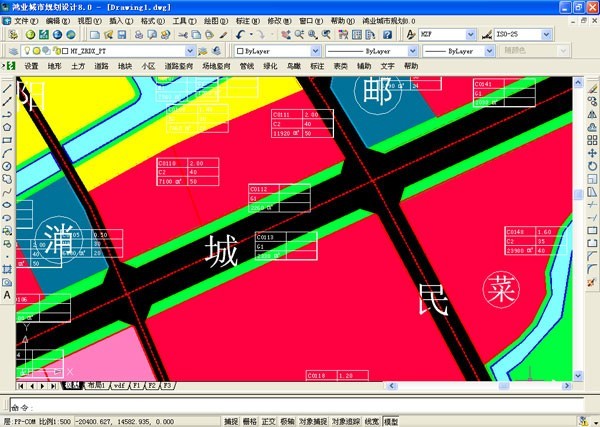Screen dimensions: 600x427
Task: Open the 道路 menu
Action: point(101,66)
